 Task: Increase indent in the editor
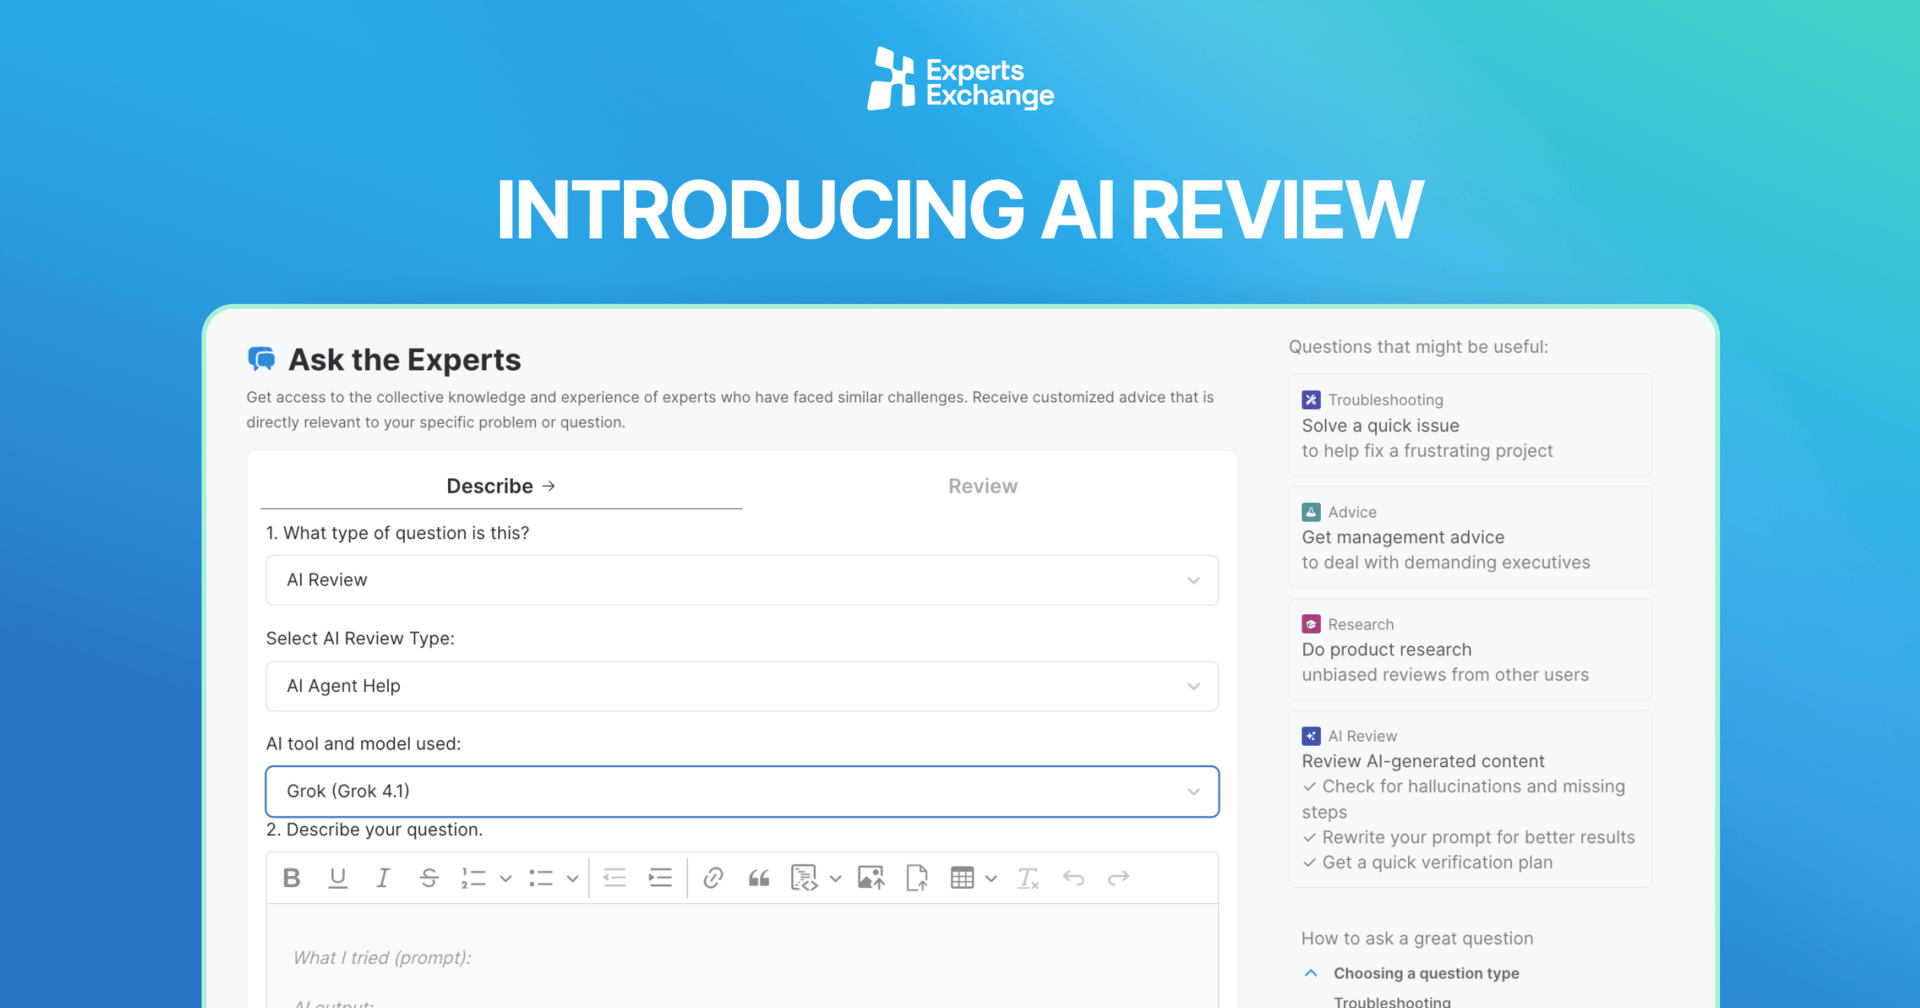pyautogui.click(x=660, y=878)
